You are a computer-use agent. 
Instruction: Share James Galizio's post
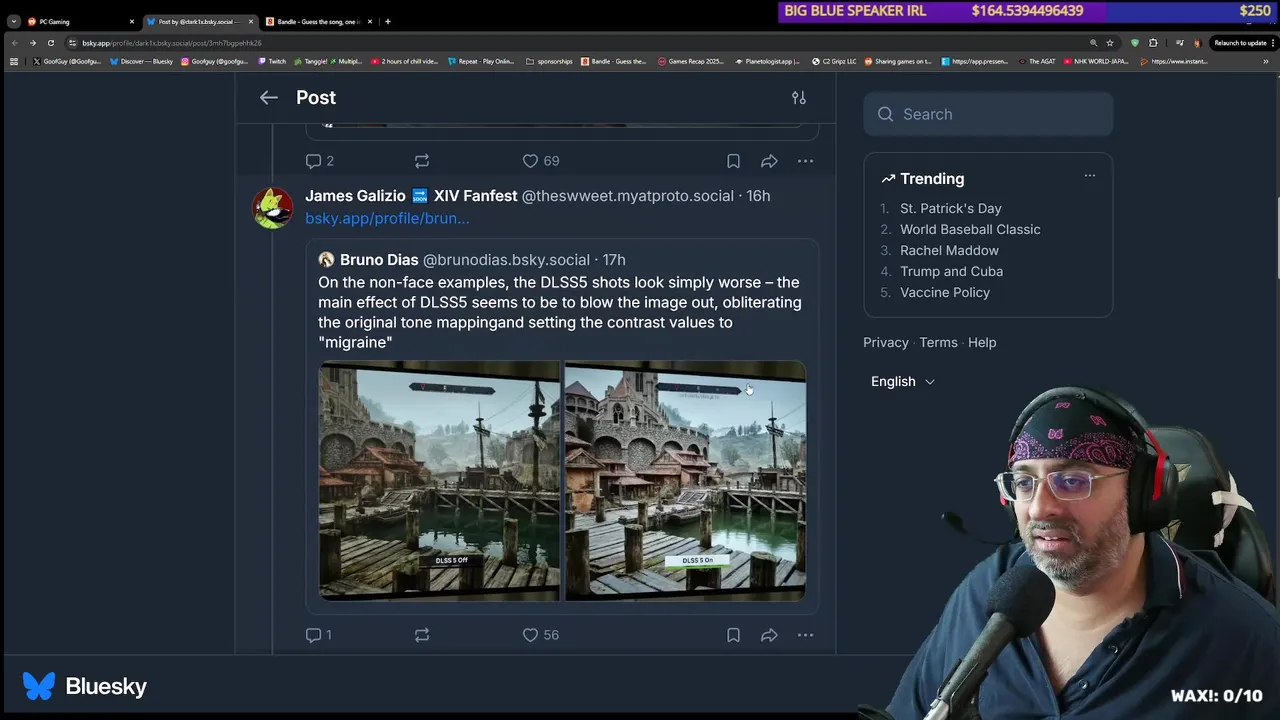pyautogui.click(x=769, y=634)
